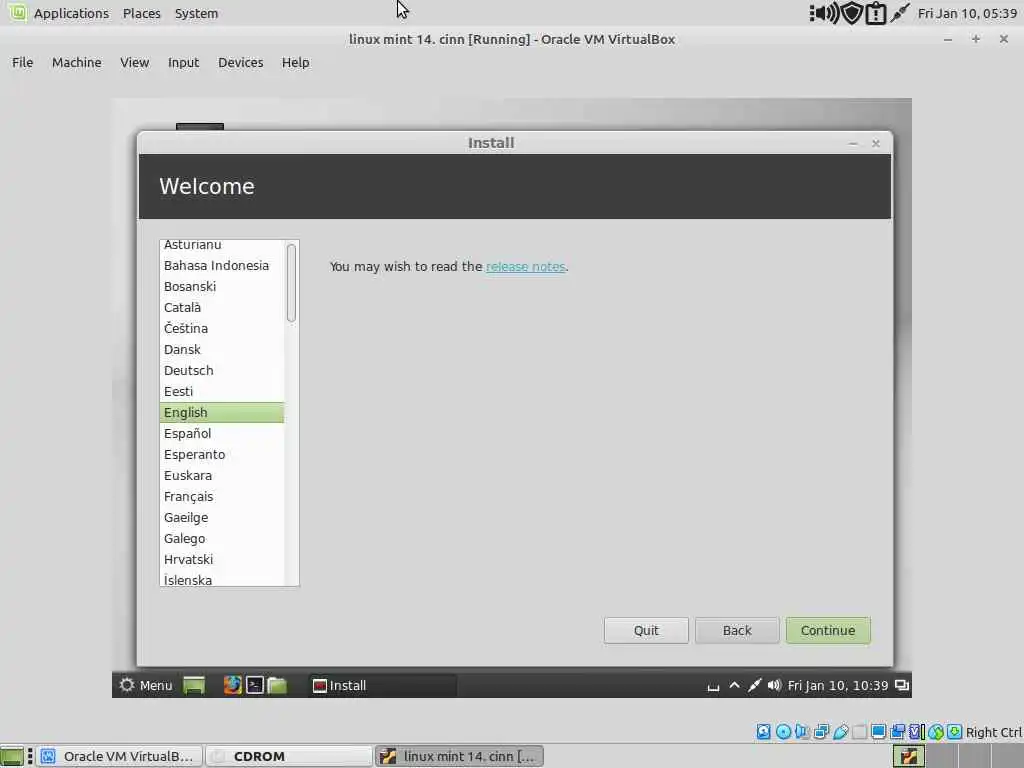Launch Firefox from the guest panel
Screen dimensions: 1024x768
coord(232,685)
